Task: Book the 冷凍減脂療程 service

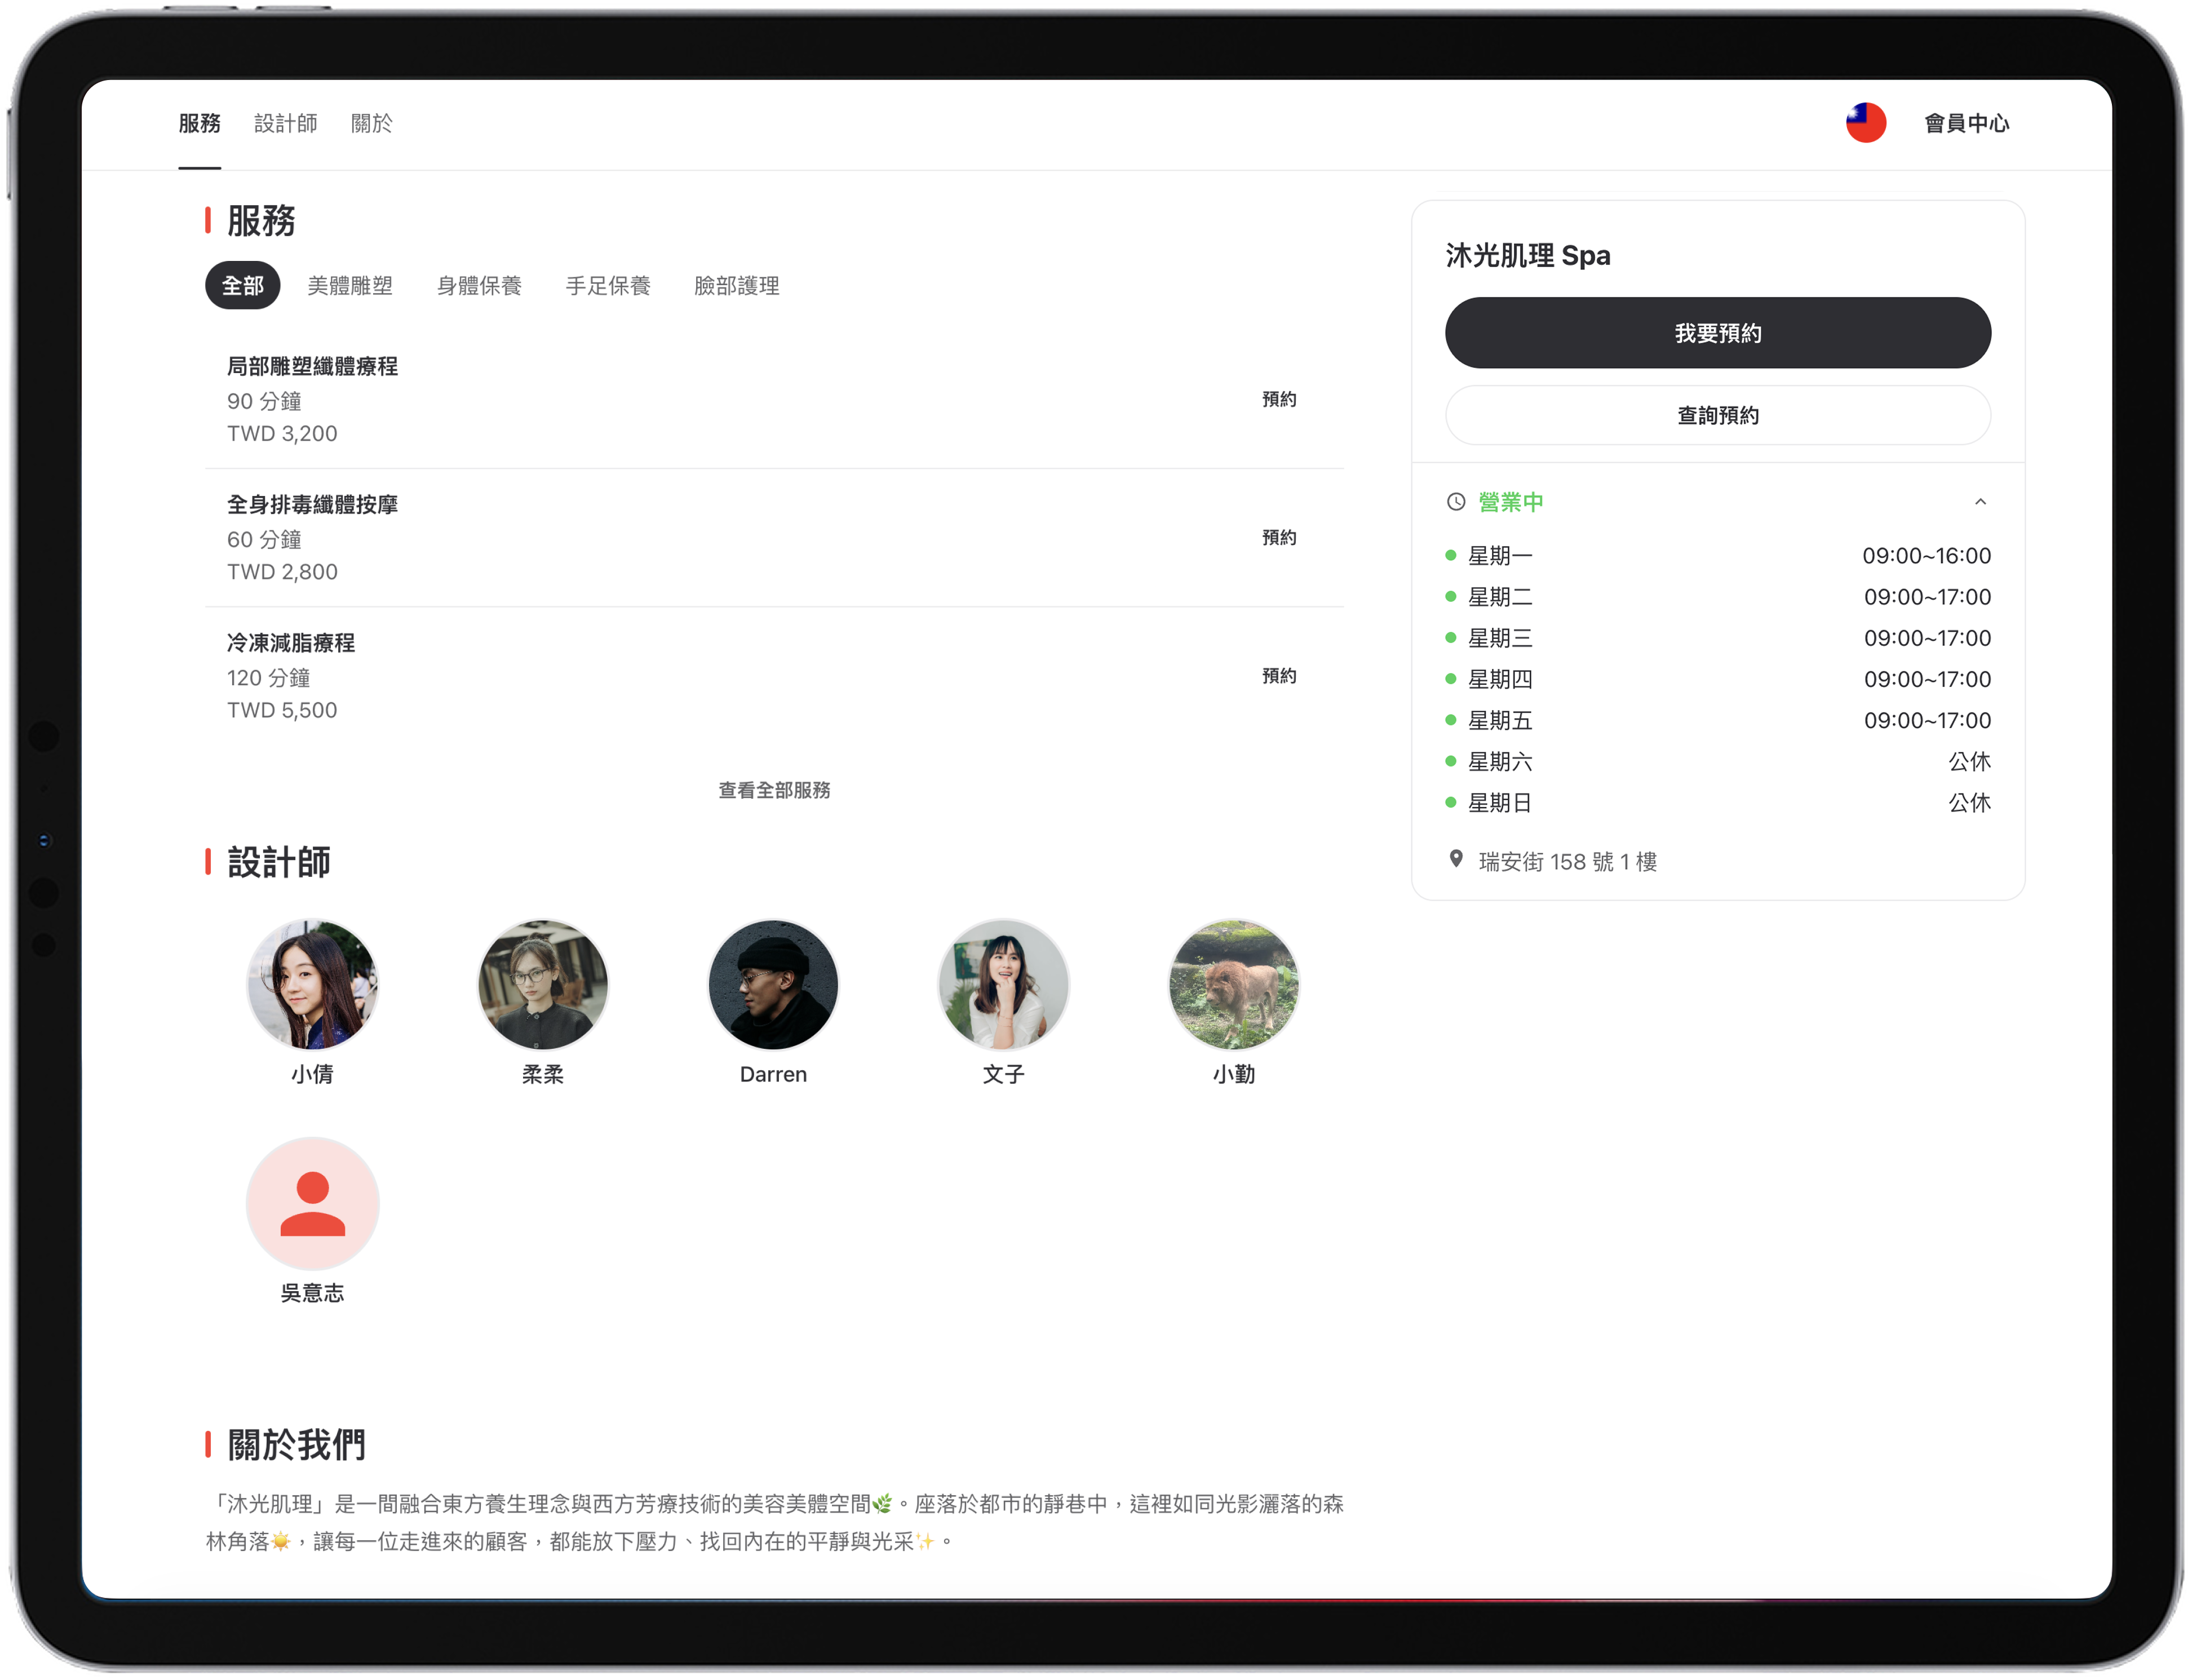Action: tap(1279, 676)
